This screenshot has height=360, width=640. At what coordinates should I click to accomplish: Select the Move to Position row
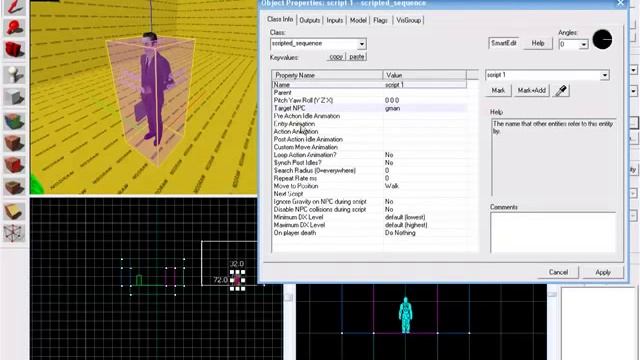click(369, 186)
